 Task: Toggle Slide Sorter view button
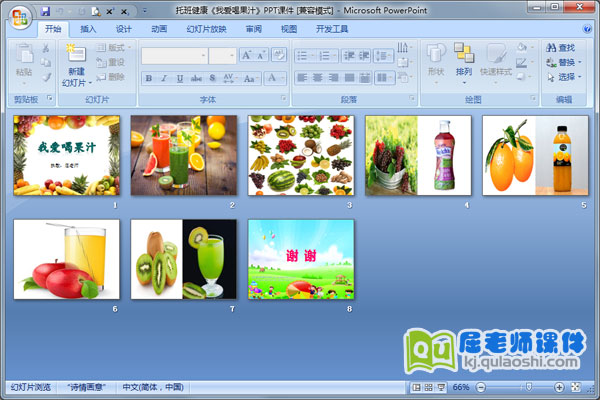pyautogui.click(x=428, y=387)
